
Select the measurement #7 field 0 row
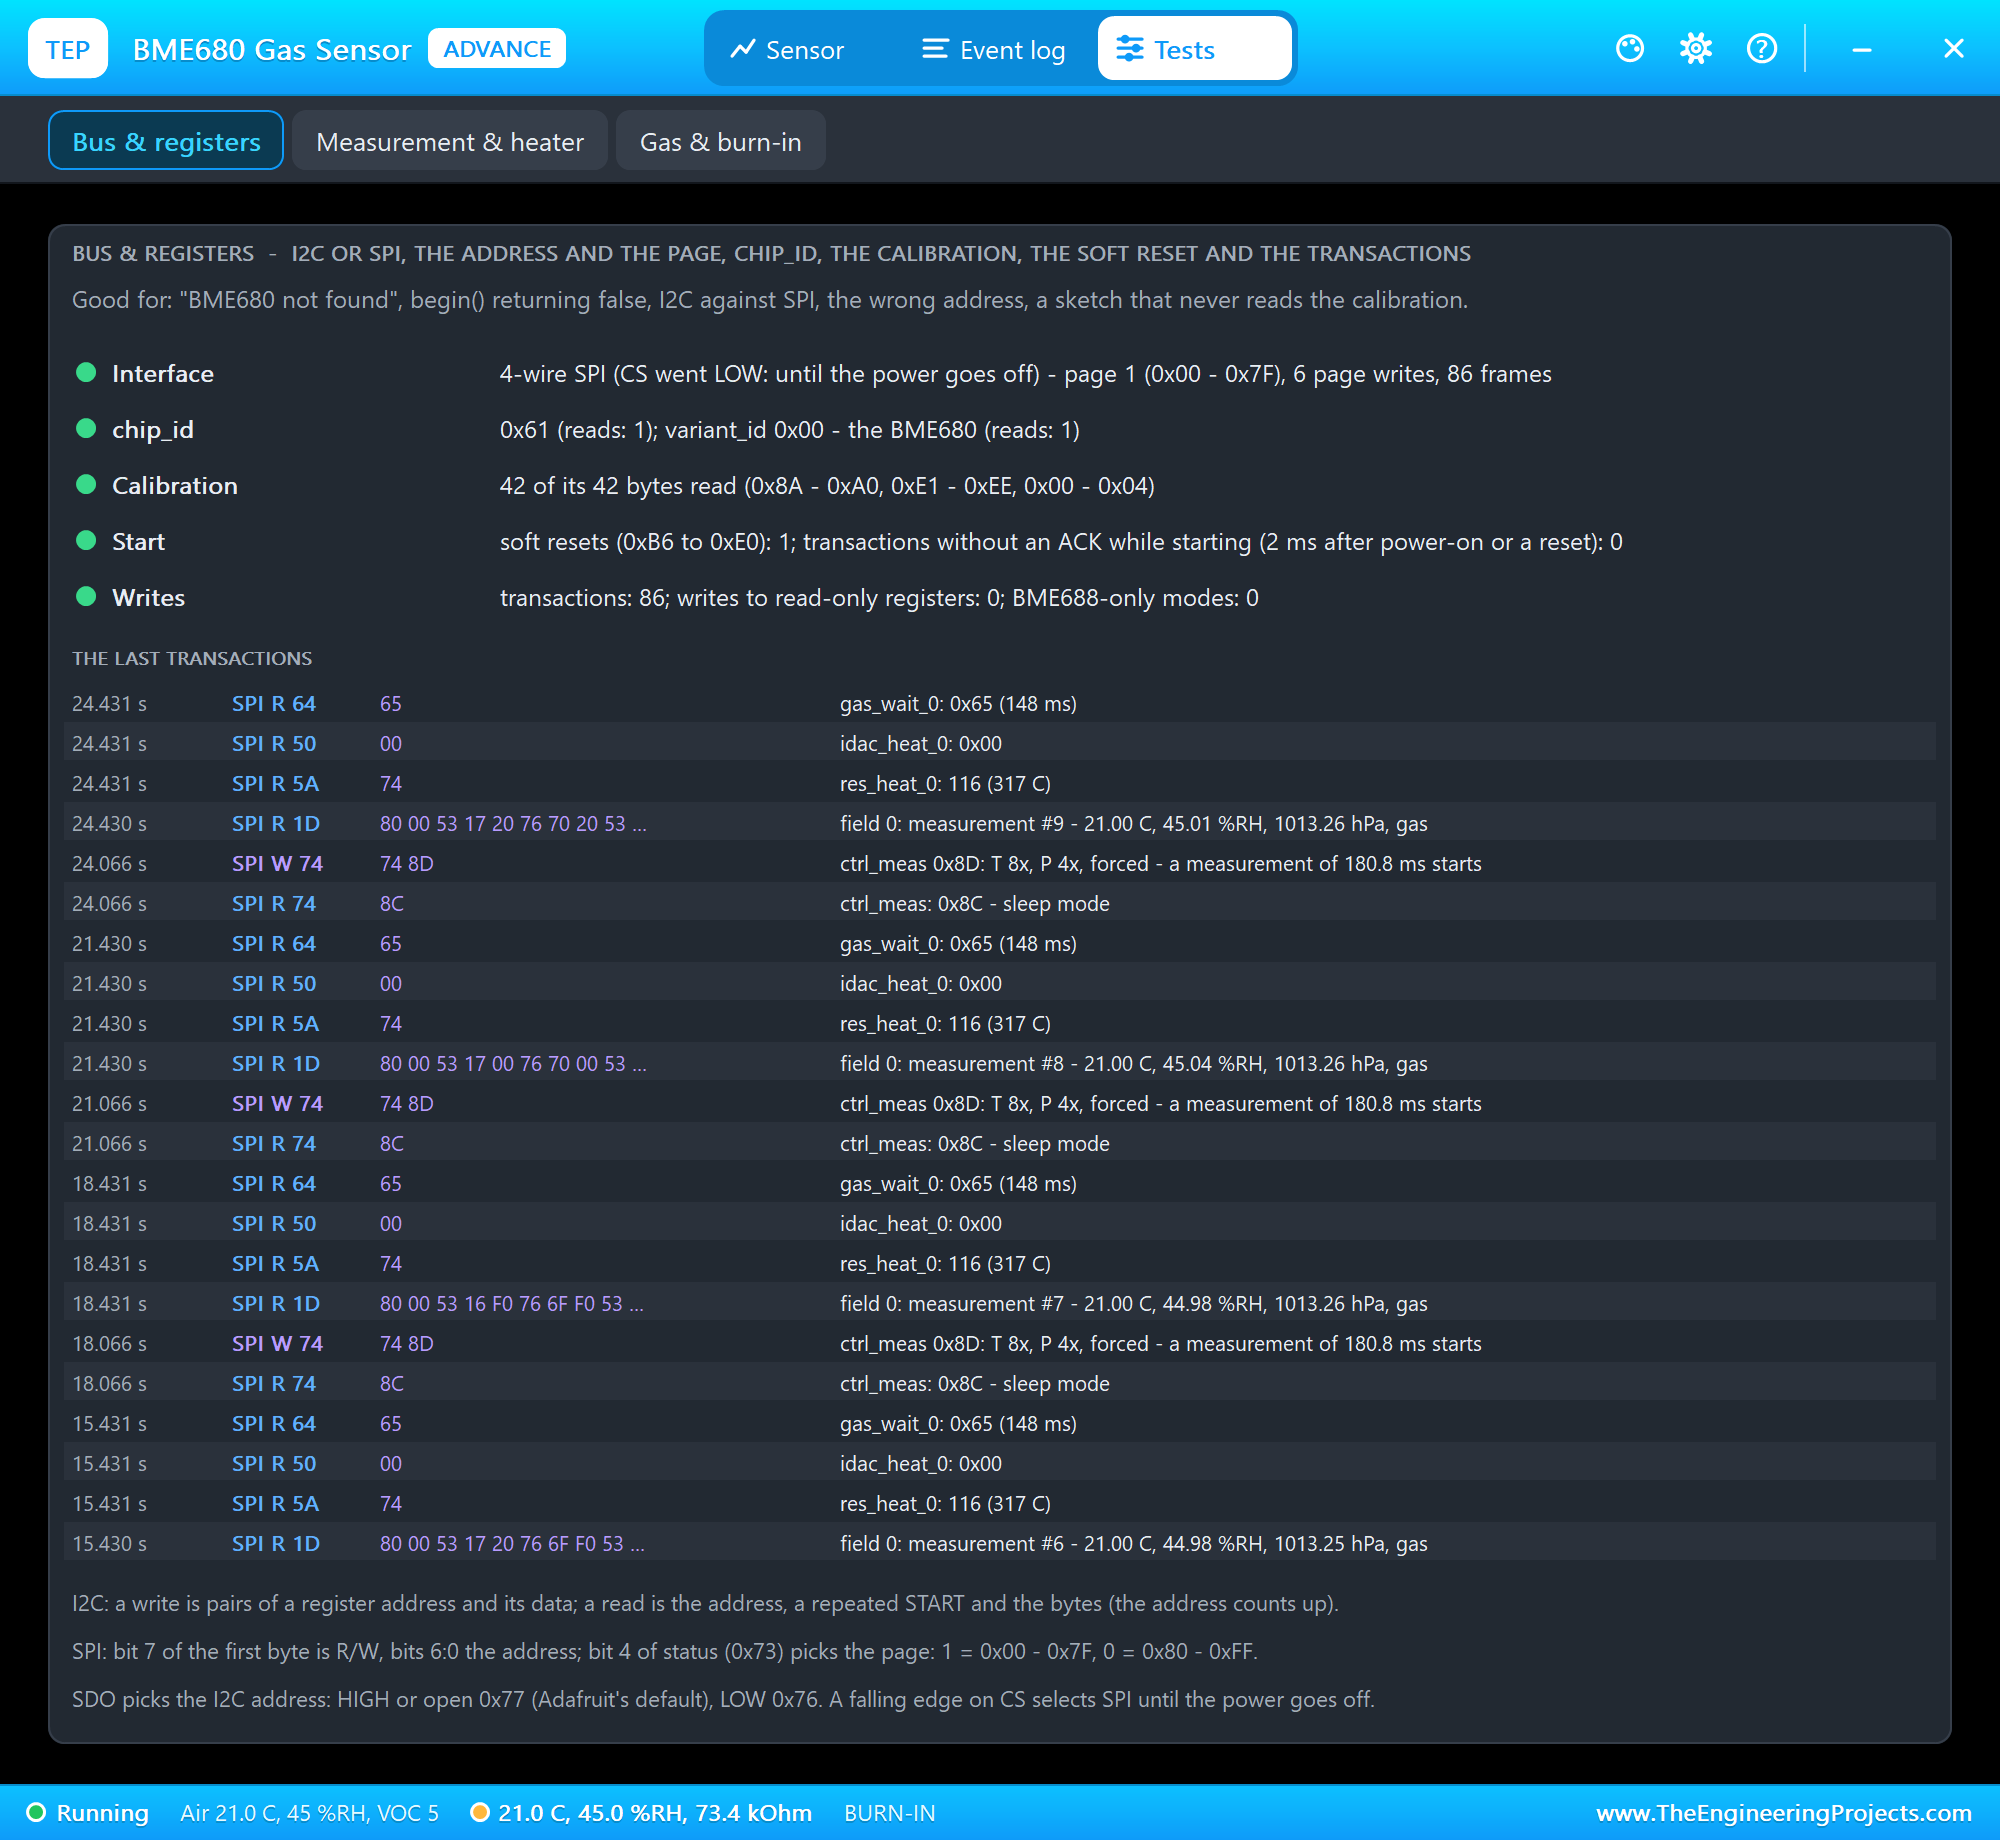click(x=1000, y=1303)
